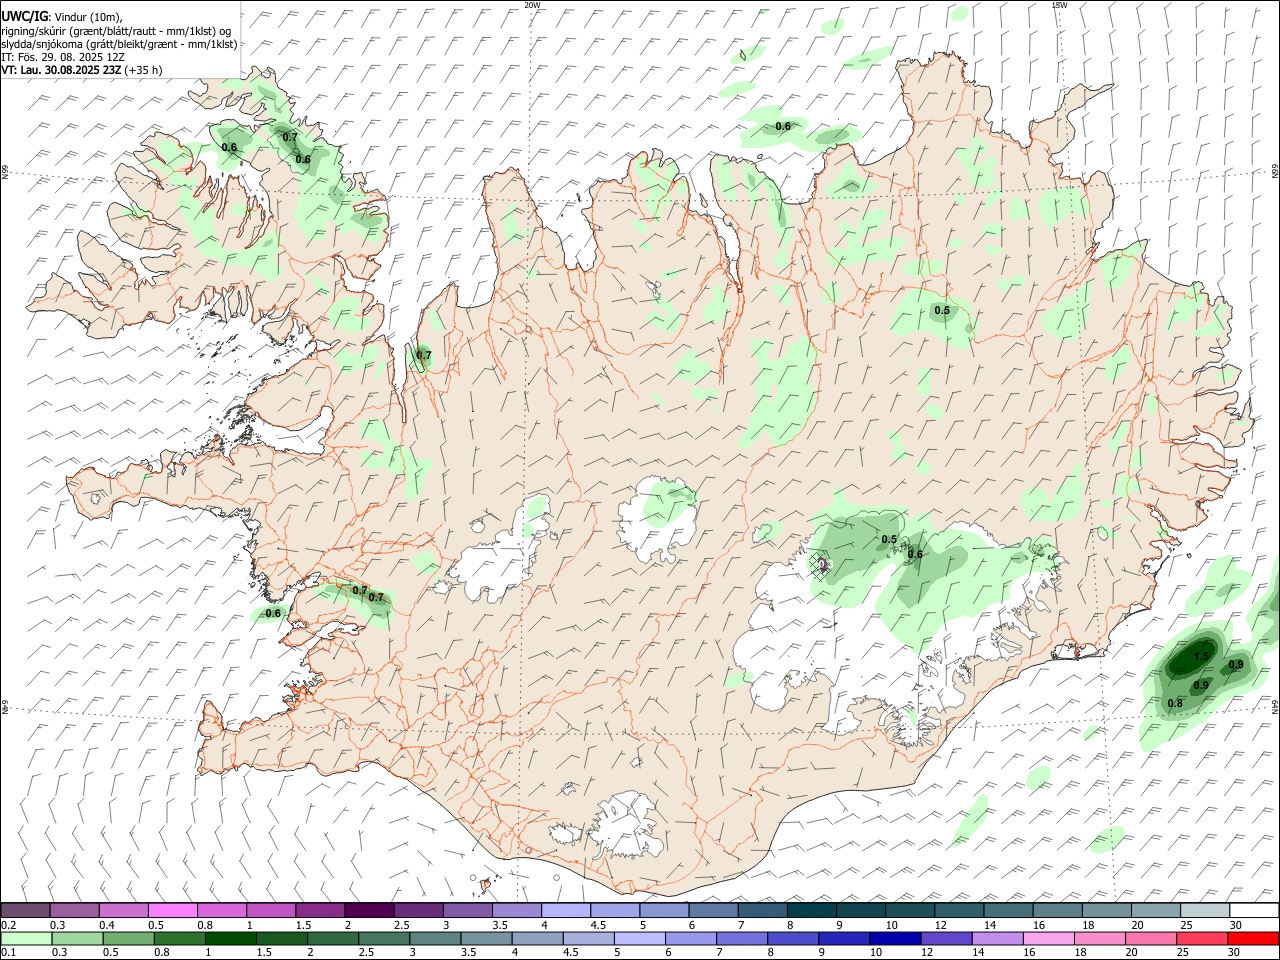
Task: Click the 'rigning/skúrir (grænt/blátt/rautt' legend description line
Action: click(80, 31)
